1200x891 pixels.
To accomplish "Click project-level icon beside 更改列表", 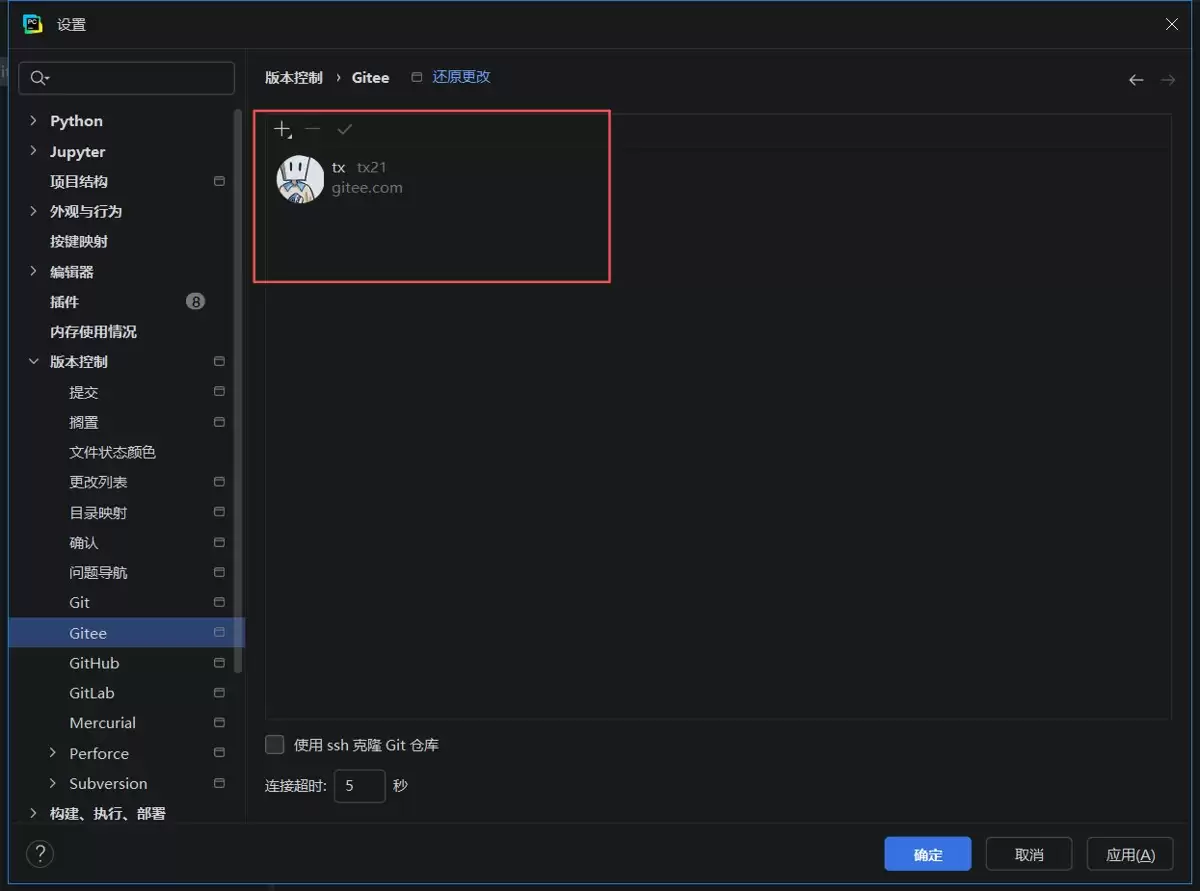I will pyautogui.click(x=219, y=482).
